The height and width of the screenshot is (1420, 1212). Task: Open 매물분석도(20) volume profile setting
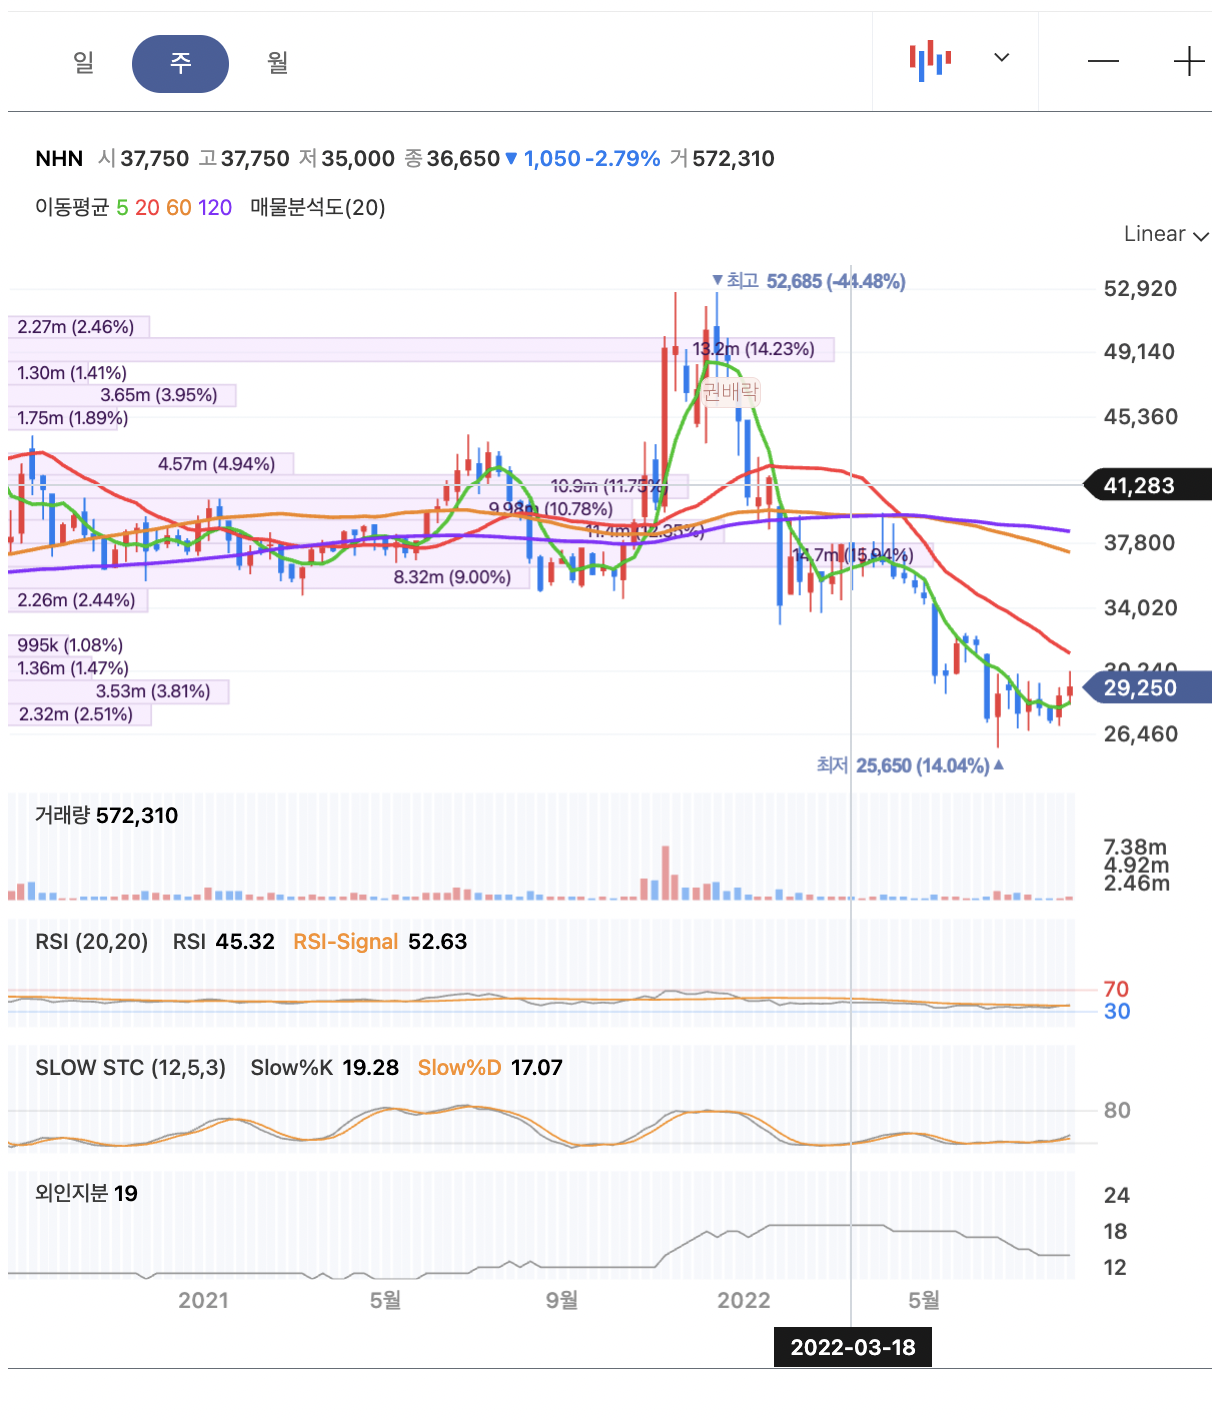click(x=318, y=208)
